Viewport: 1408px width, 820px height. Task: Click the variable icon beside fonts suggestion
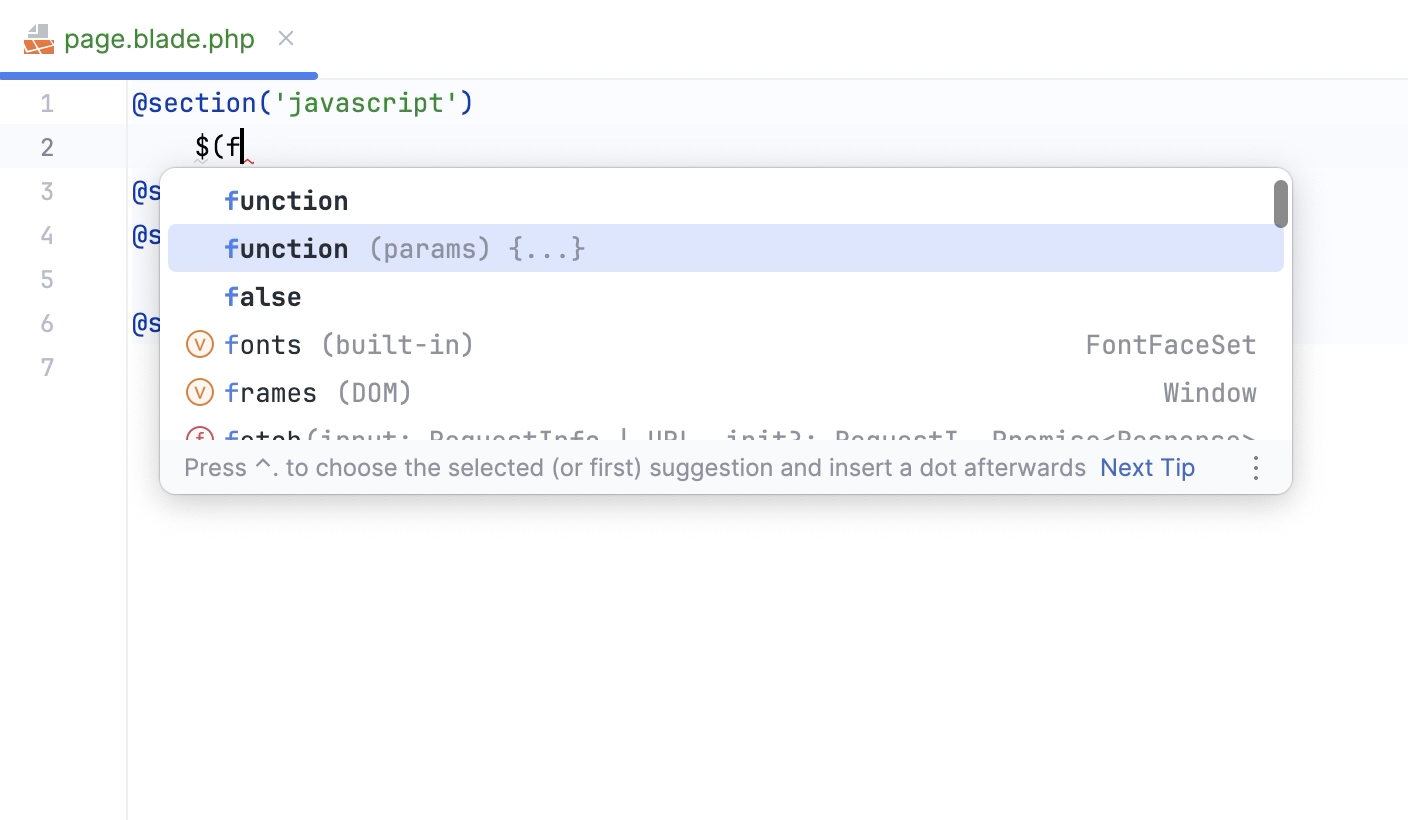click(200, 344)
